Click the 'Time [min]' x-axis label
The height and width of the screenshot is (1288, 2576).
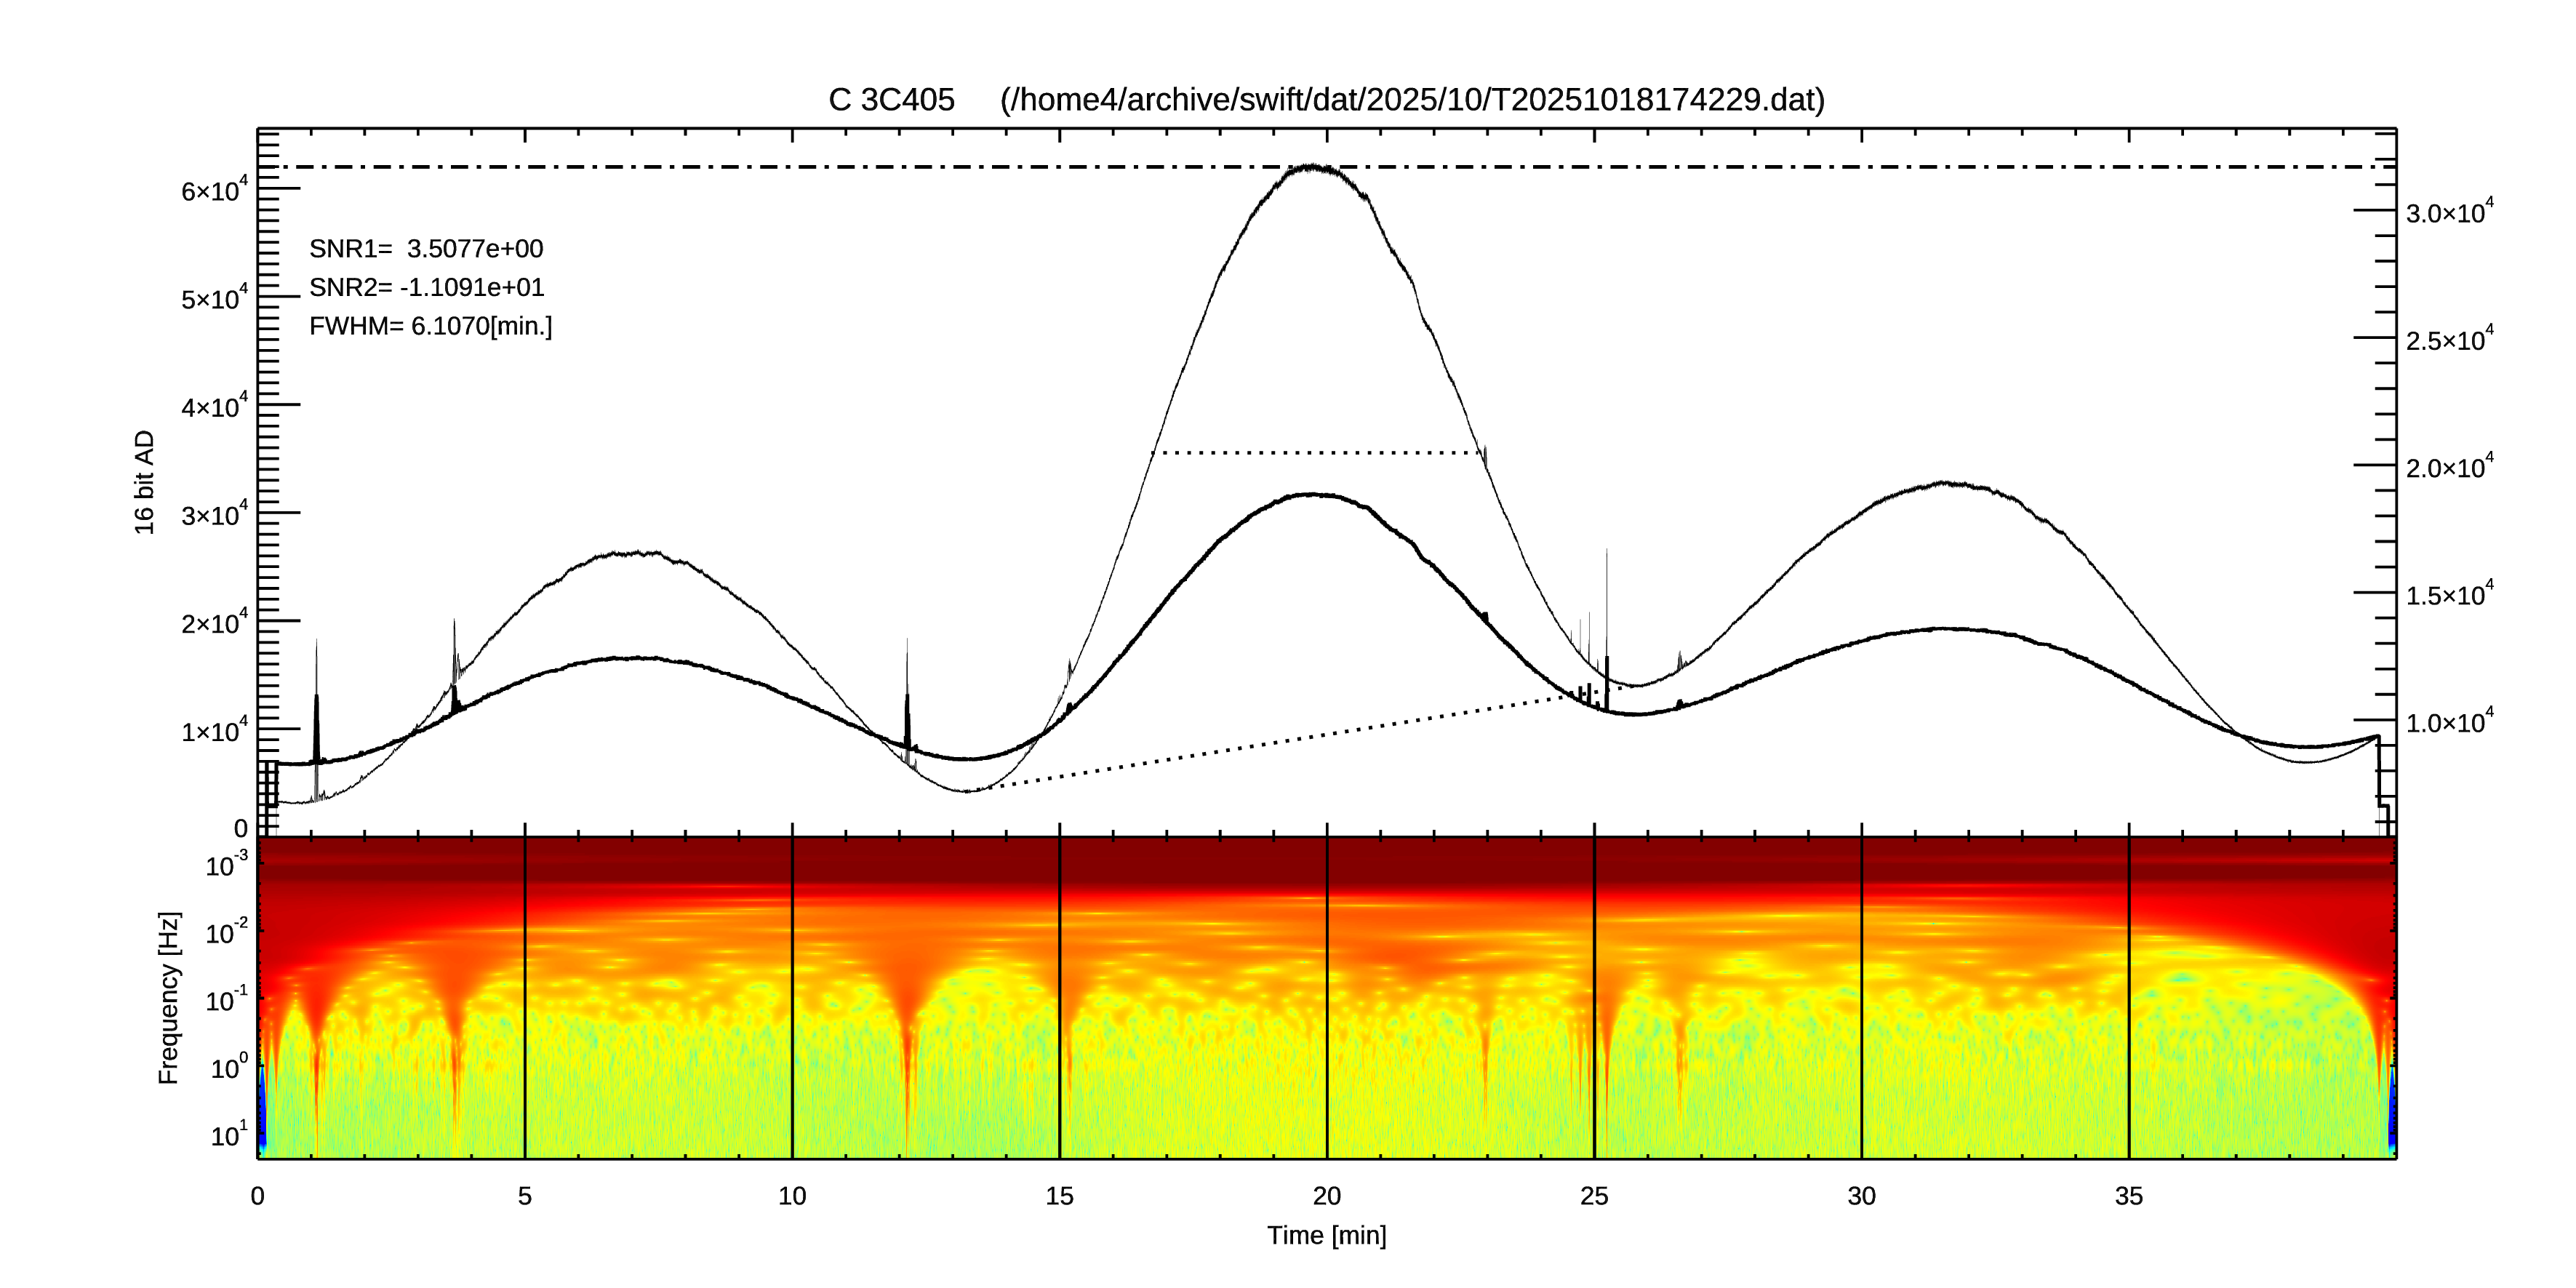coord(1326,1236)
